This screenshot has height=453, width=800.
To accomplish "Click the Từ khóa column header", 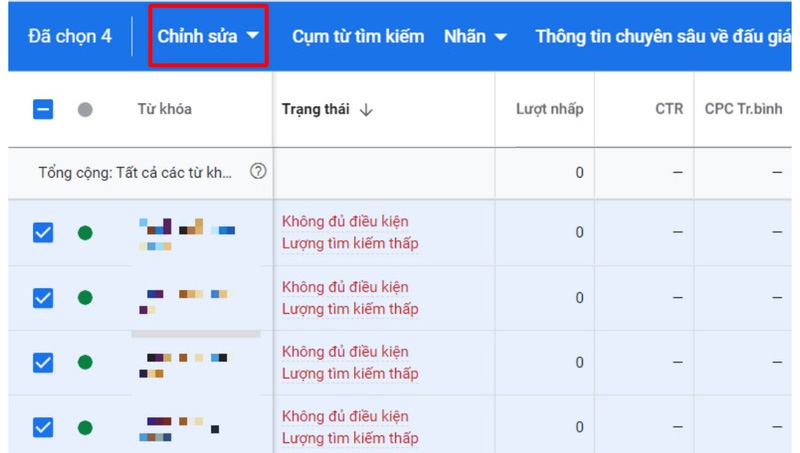I will (x=164, y=109).
